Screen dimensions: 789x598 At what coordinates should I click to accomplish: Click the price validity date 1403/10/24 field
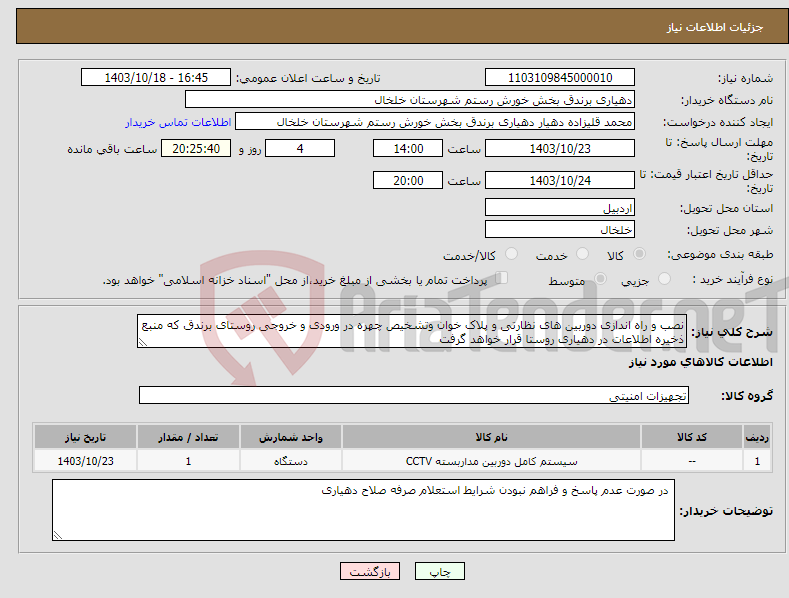[560, 180]
